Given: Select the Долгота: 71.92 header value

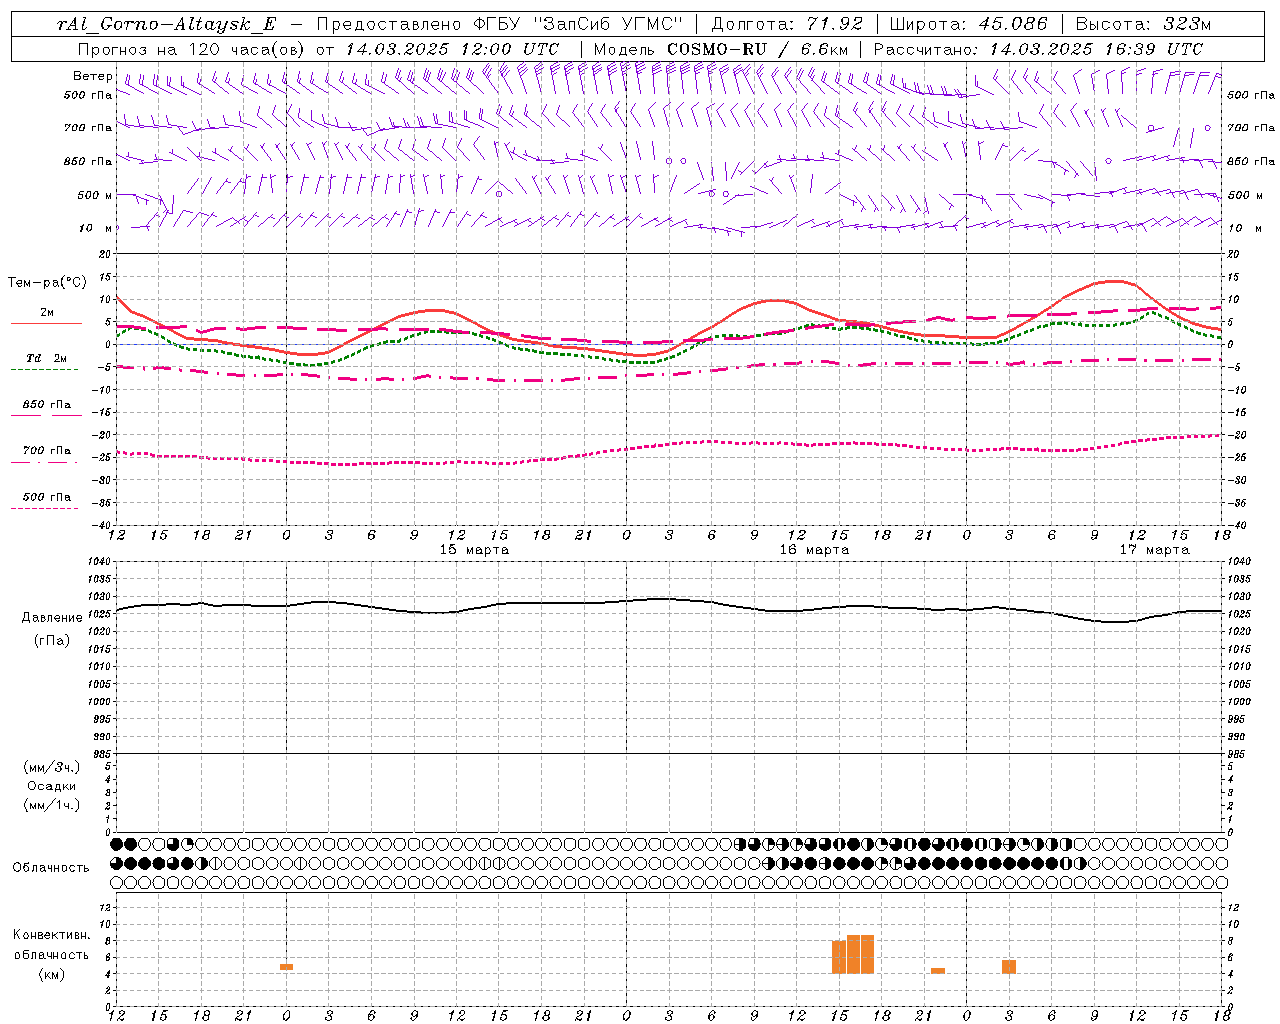Looking at the screenshot, I should 786,24.
